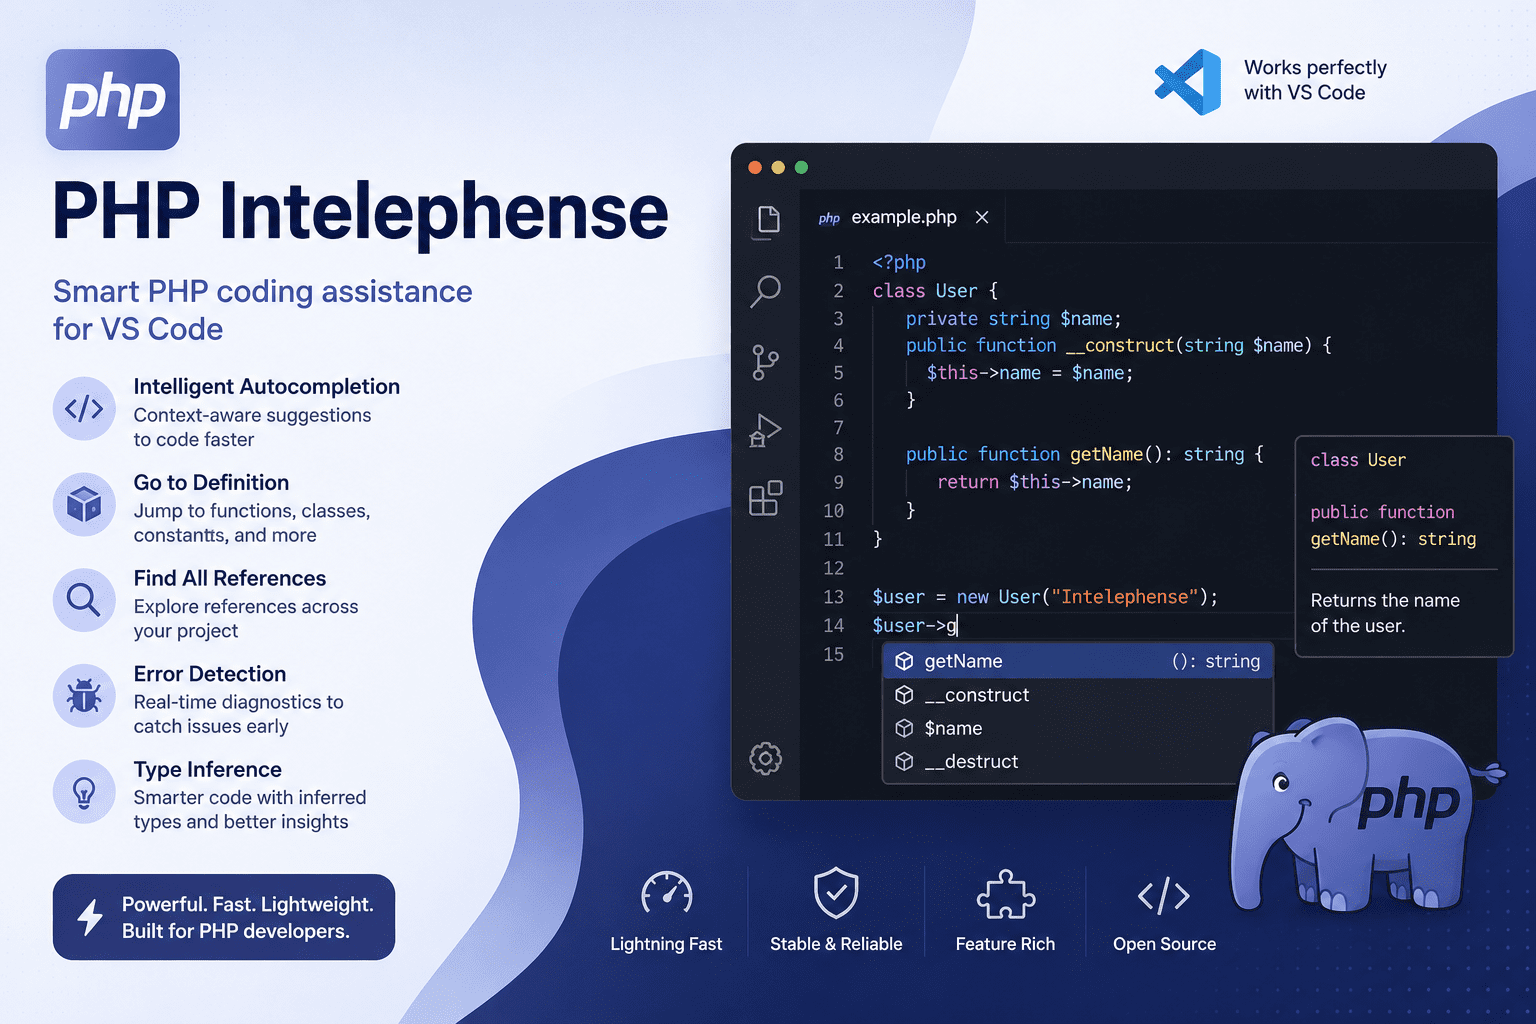Viewport: 1536px width, 1024px height.
Task: Click the PHP file icon on example.php tab
Action: coord(829,218)
